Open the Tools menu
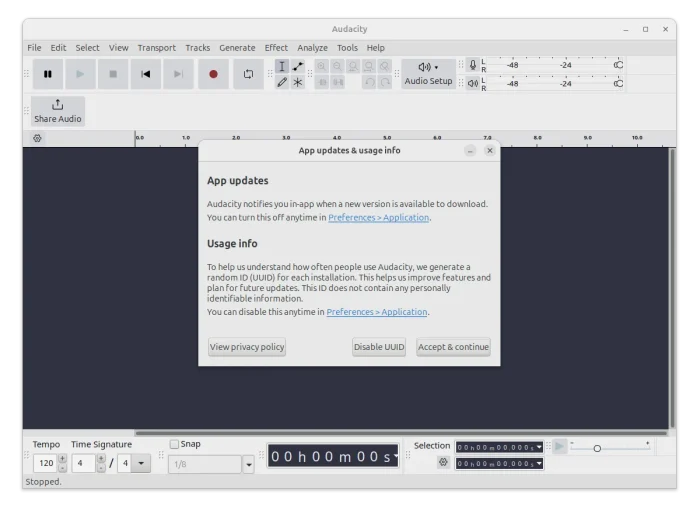The image size is (700, 508). 347,48
